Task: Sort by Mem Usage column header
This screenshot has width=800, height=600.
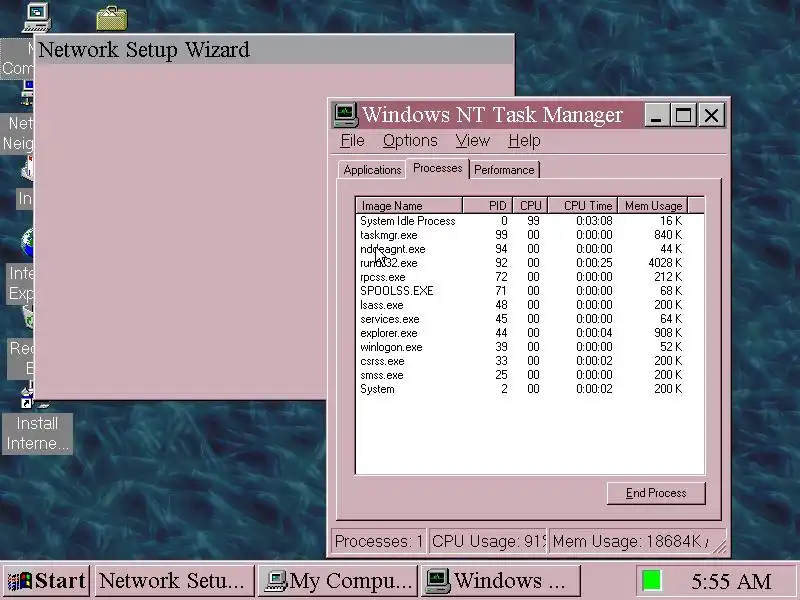Action: tap(653, 206)
